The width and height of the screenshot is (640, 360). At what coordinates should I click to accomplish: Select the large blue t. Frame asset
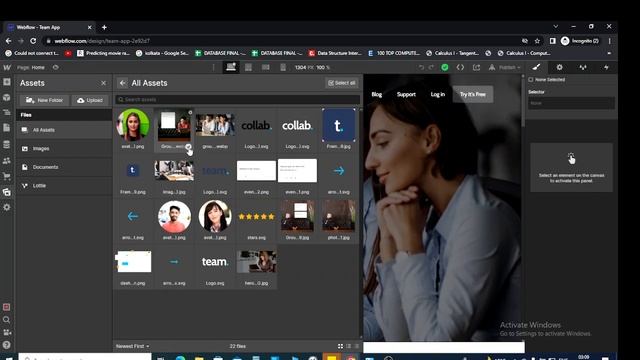(x=338, y=125)
